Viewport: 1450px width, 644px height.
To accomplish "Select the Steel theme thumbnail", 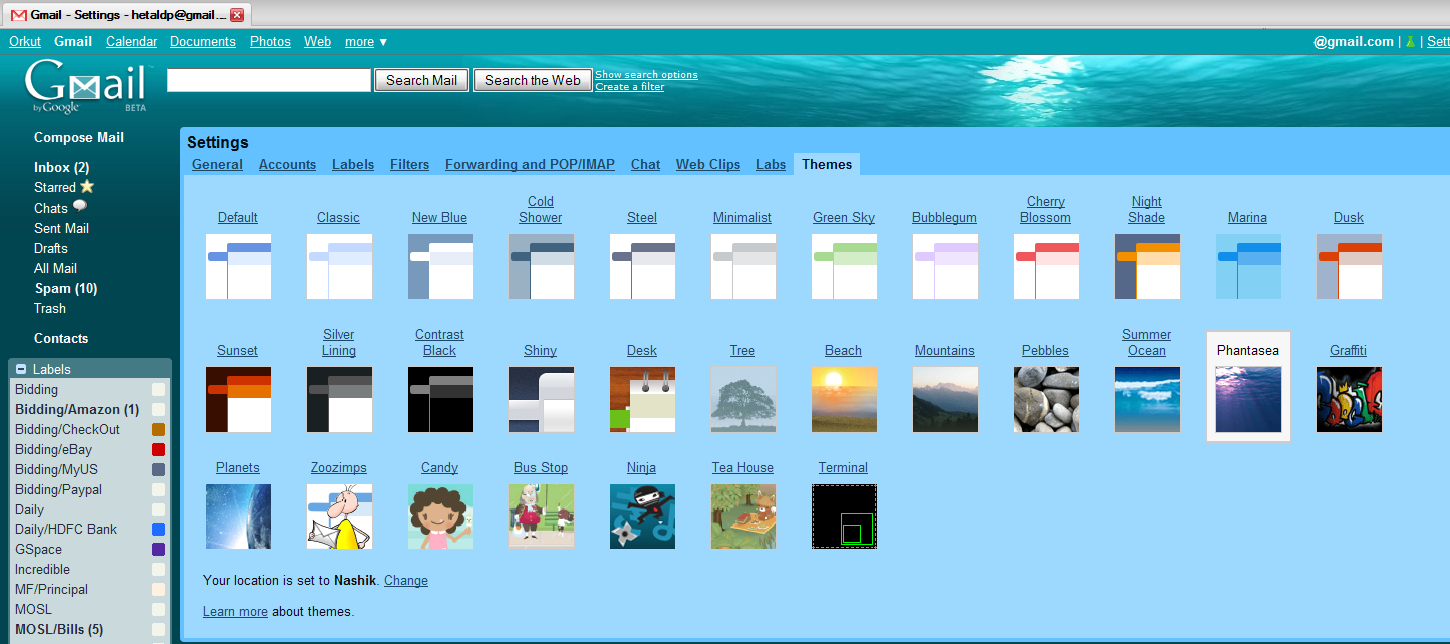I will (642, 267).
